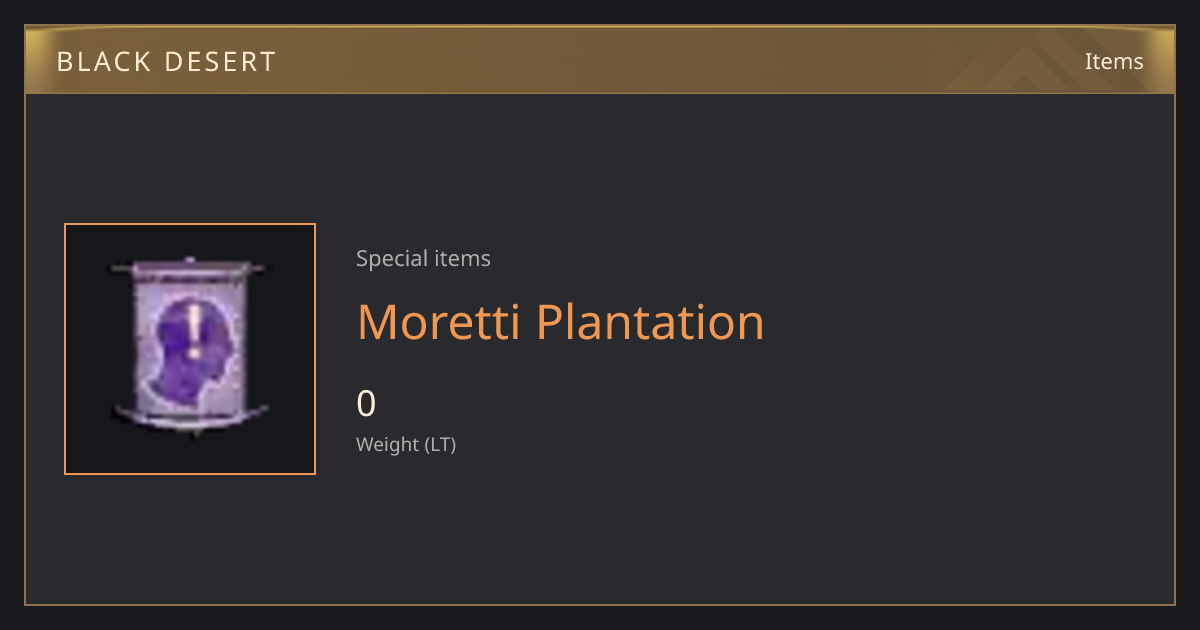This screenshot has height=630, width=1200.
Task: Click the yellow exclamation mark in item icon
Action: click(x=194, y=333)
